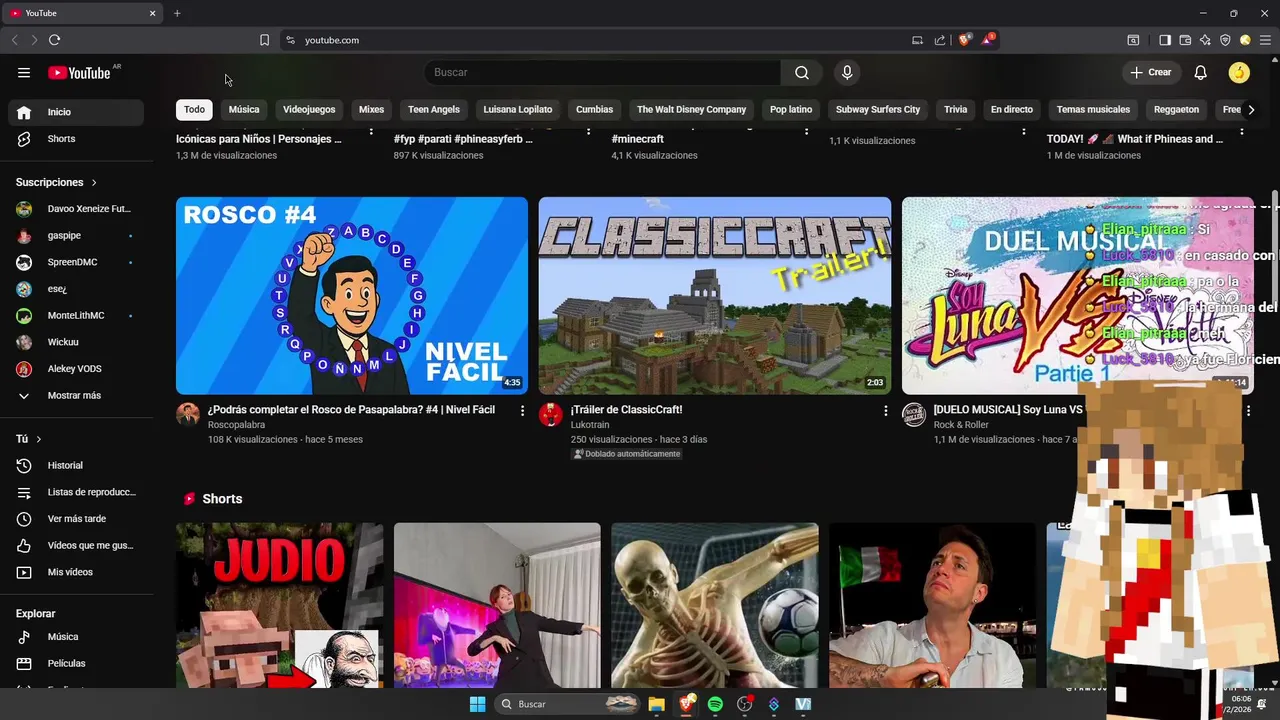Open the Lukotrain channel avatar

point(551,414)
